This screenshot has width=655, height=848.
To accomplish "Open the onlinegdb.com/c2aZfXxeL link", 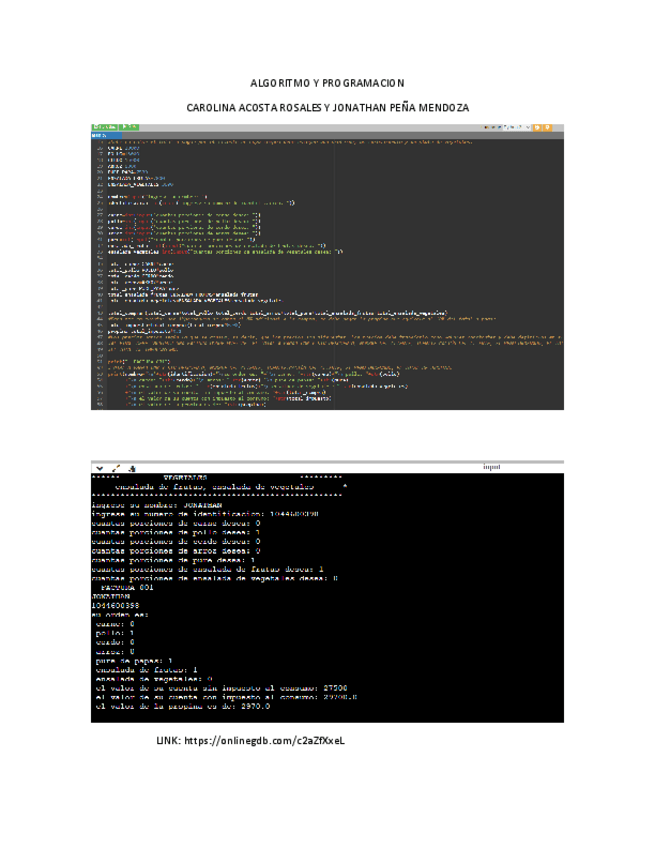I will tap(264, 740).
